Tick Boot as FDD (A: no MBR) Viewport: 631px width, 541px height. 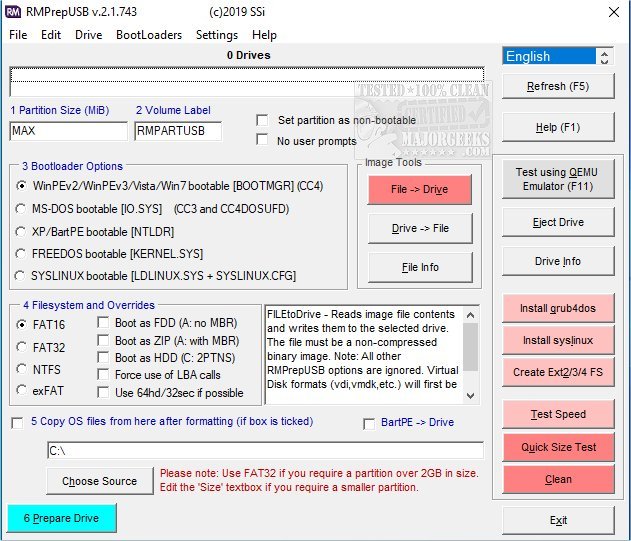tap(103, 322)
